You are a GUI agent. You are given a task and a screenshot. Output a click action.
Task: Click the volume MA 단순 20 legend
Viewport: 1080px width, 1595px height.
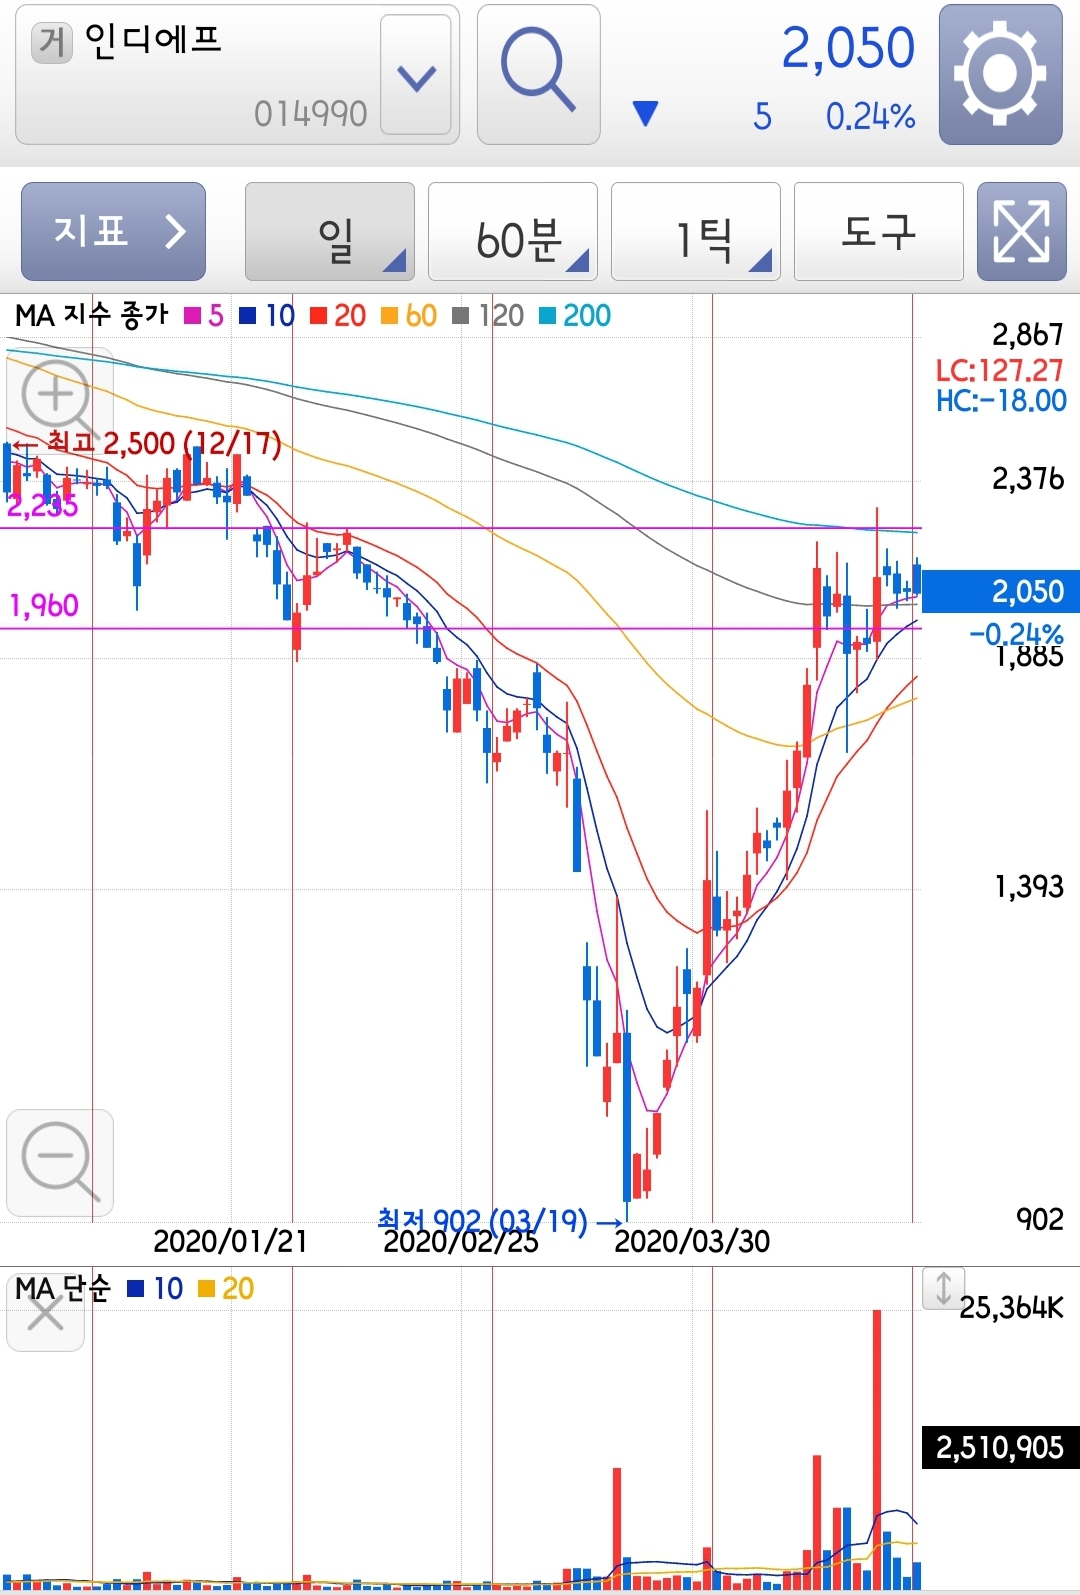[x=226, y=1289]
